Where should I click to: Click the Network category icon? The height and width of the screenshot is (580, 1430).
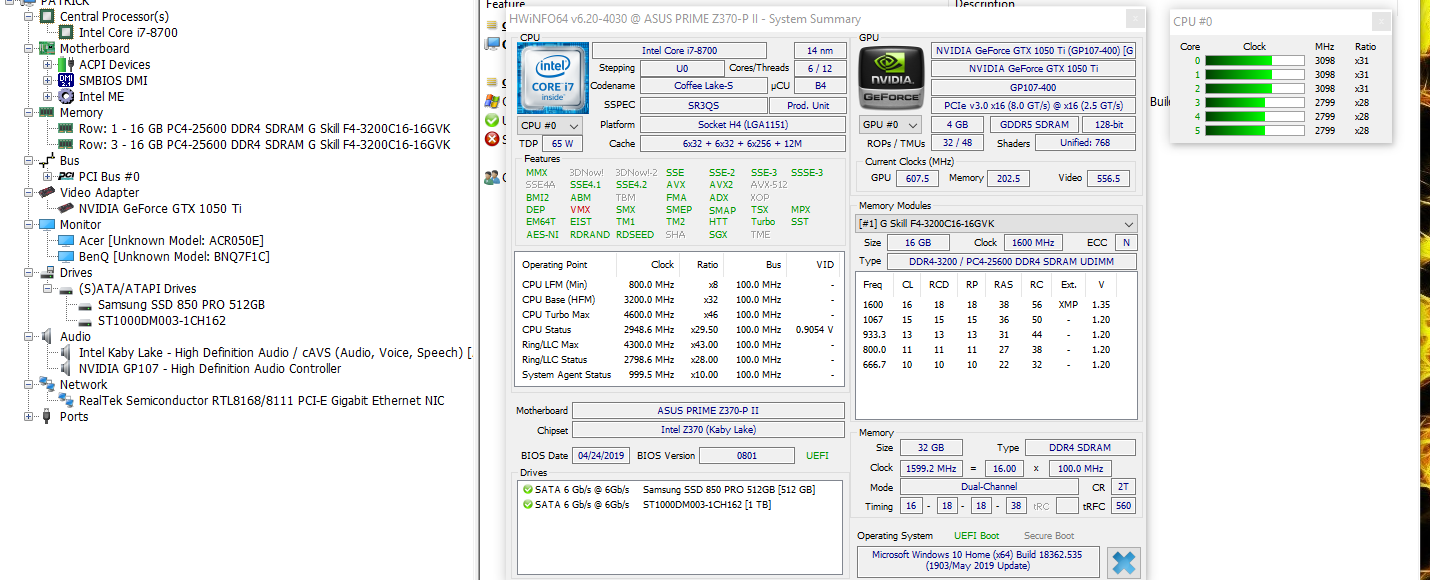point(47,384)
